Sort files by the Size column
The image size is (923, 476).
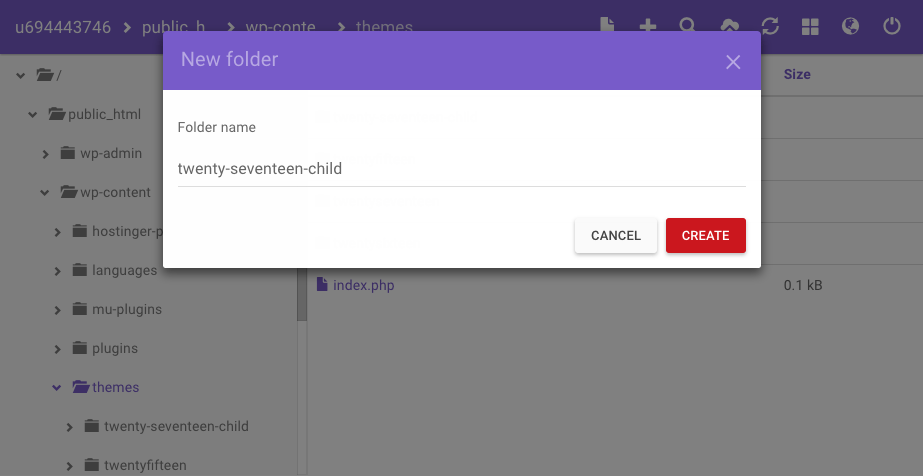coord(797,75)
